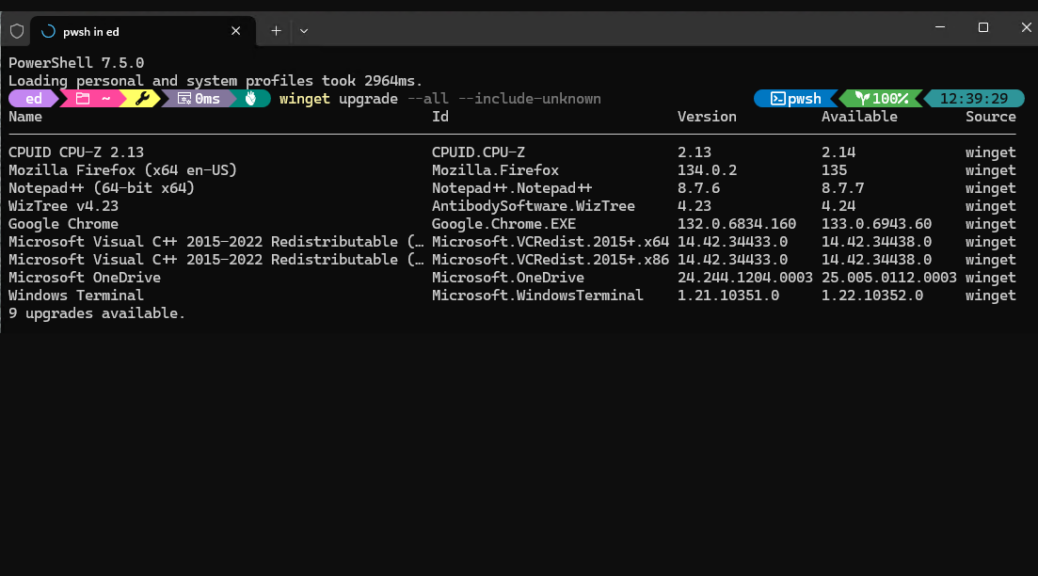Click Firefox installed version "134.0.2"
Image resolution: width=1038 pixels, height=576 pixels.
(x=706, y=170)
